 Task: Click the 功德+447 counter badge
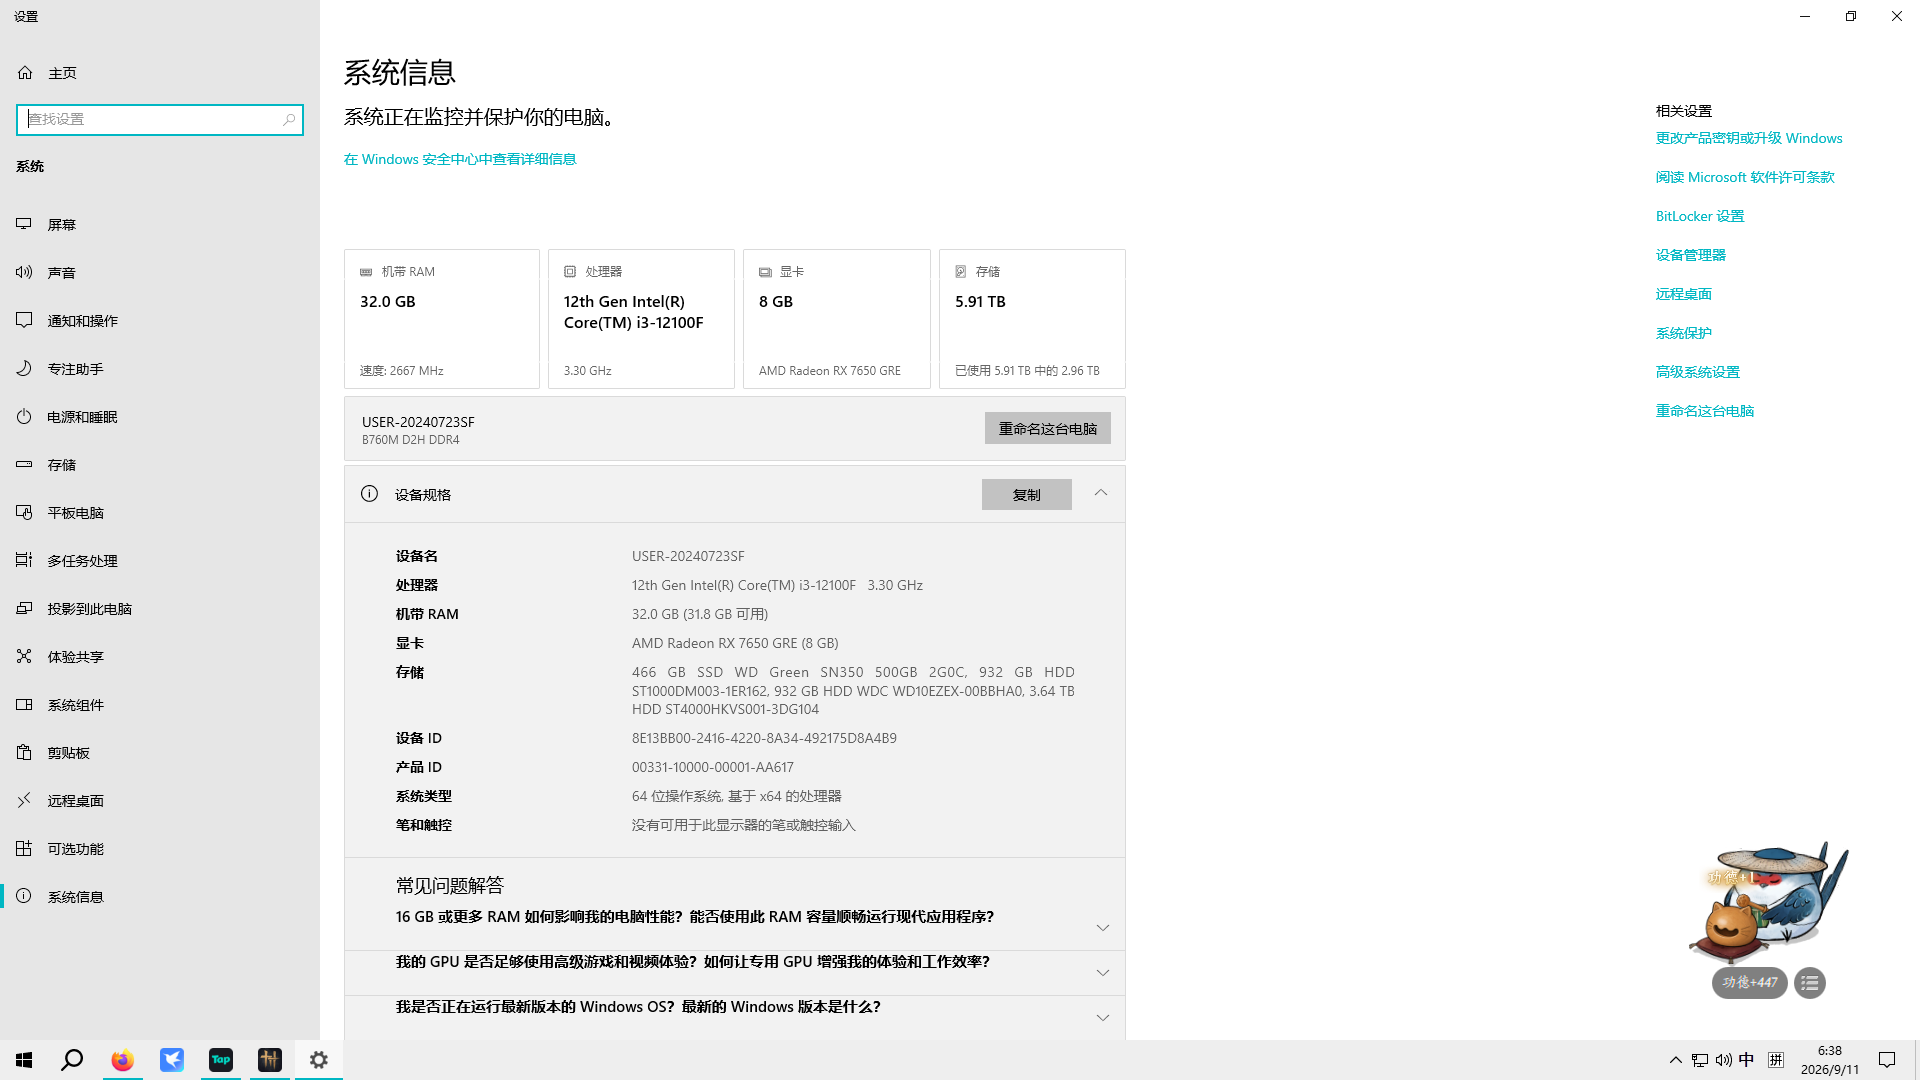pos(1750,983)
